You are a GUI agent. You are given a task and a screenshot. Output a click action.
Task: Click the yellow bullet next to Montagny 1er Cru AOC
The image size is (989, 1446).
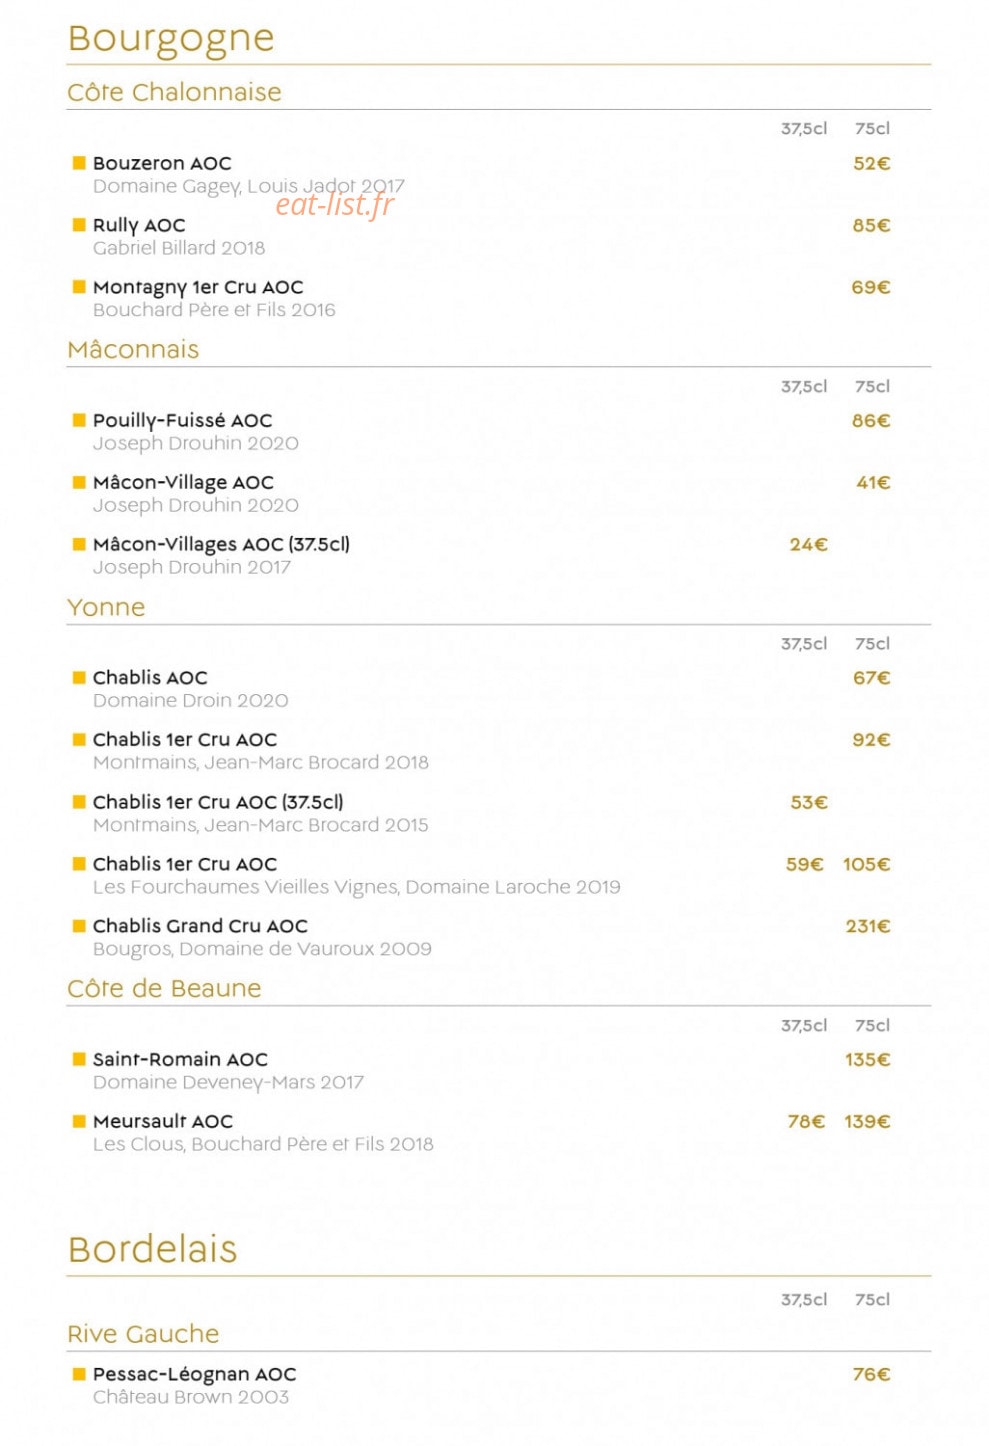79,286
